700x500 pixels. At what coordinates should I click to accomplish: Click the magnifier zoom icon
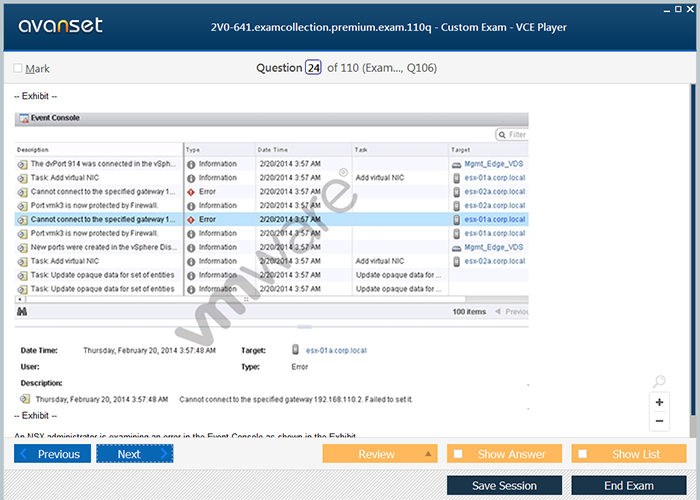[x=659, y=381]
